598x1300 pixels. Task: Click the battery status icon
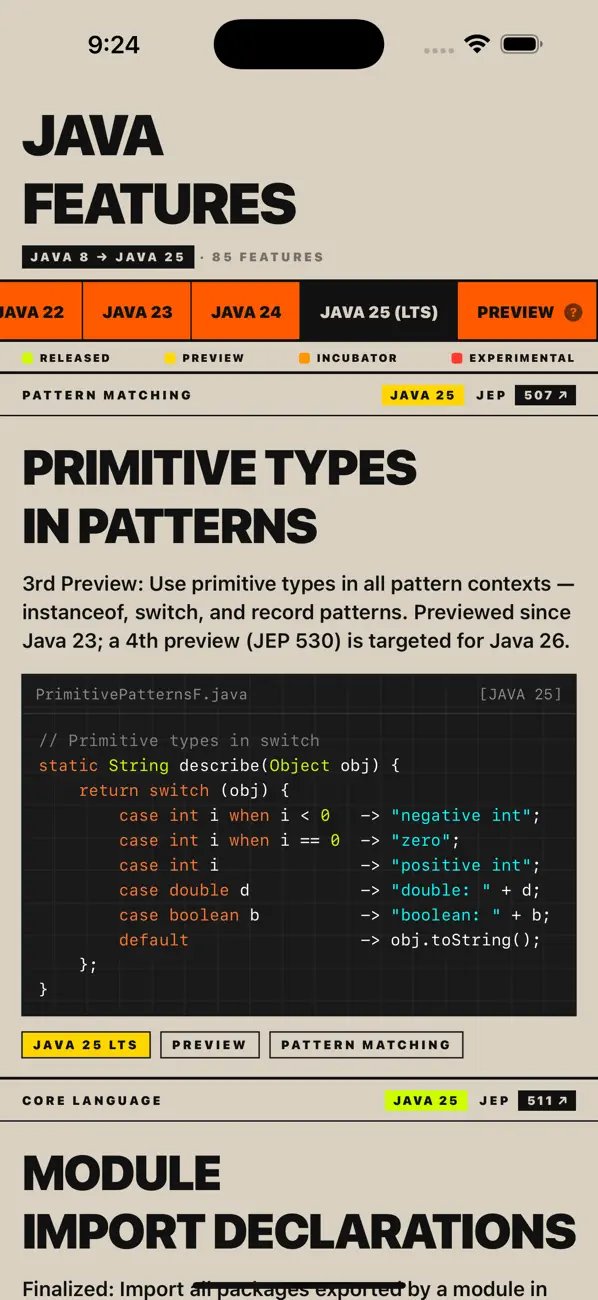pos(521,44)
